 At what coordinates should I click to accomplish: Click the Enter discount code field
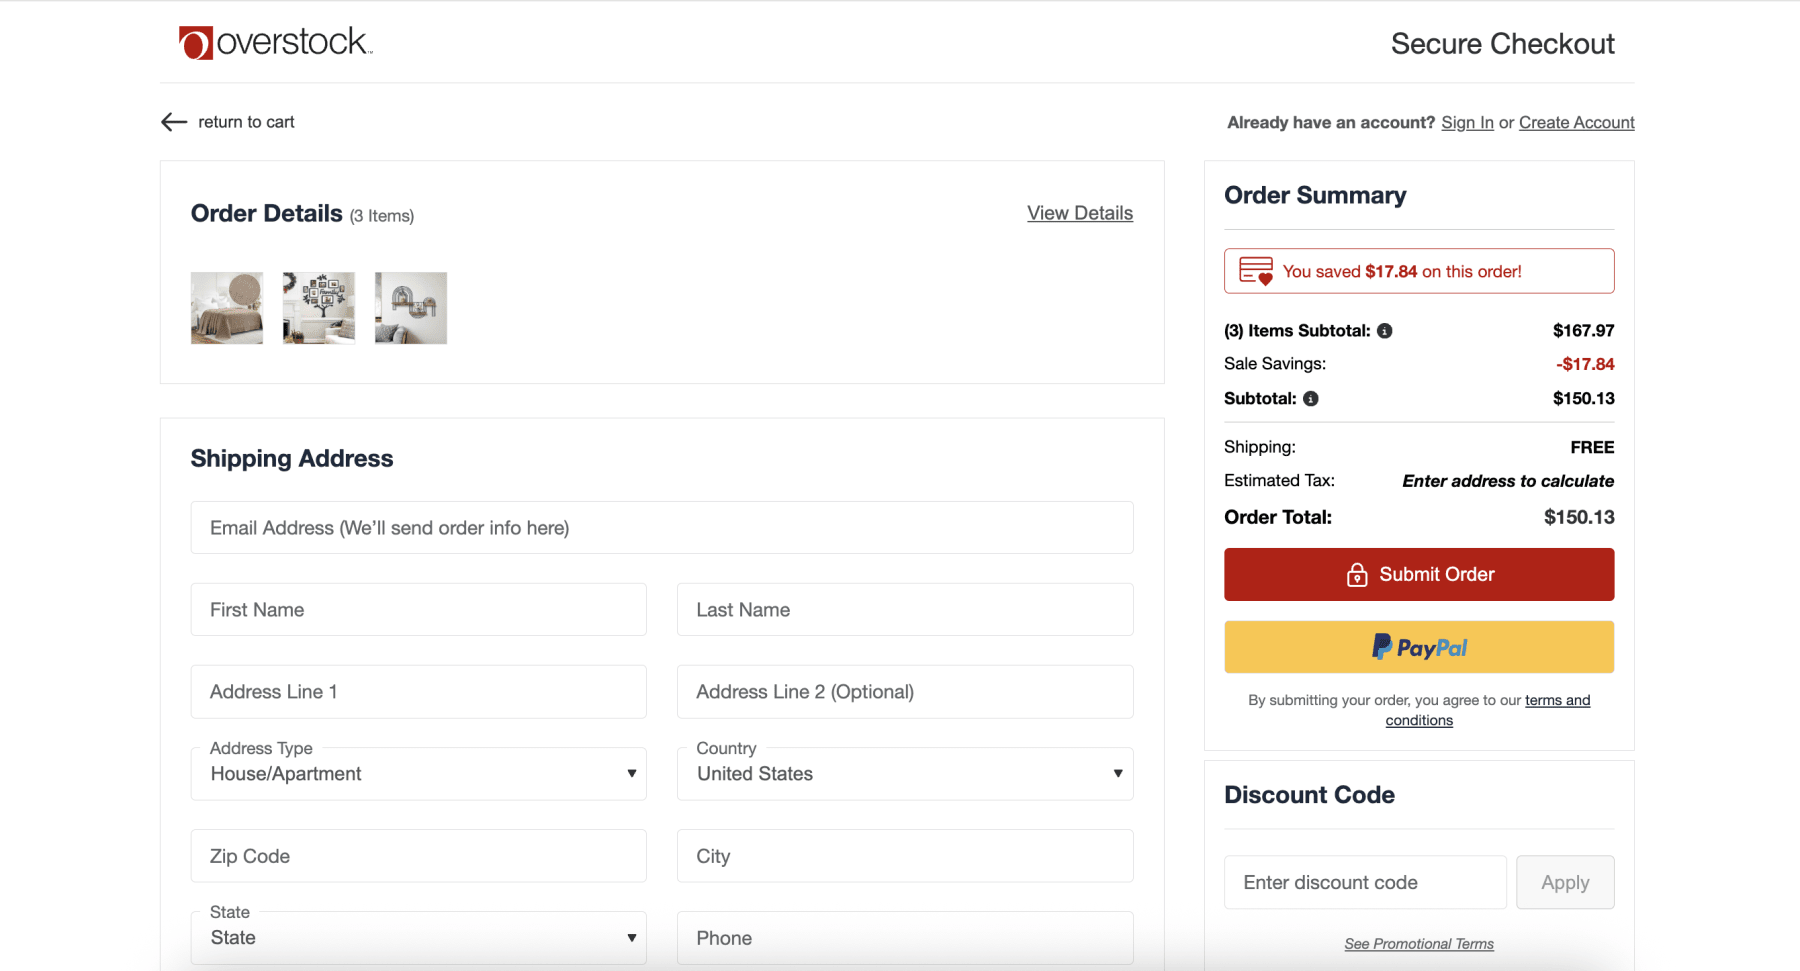[1364, 882]
